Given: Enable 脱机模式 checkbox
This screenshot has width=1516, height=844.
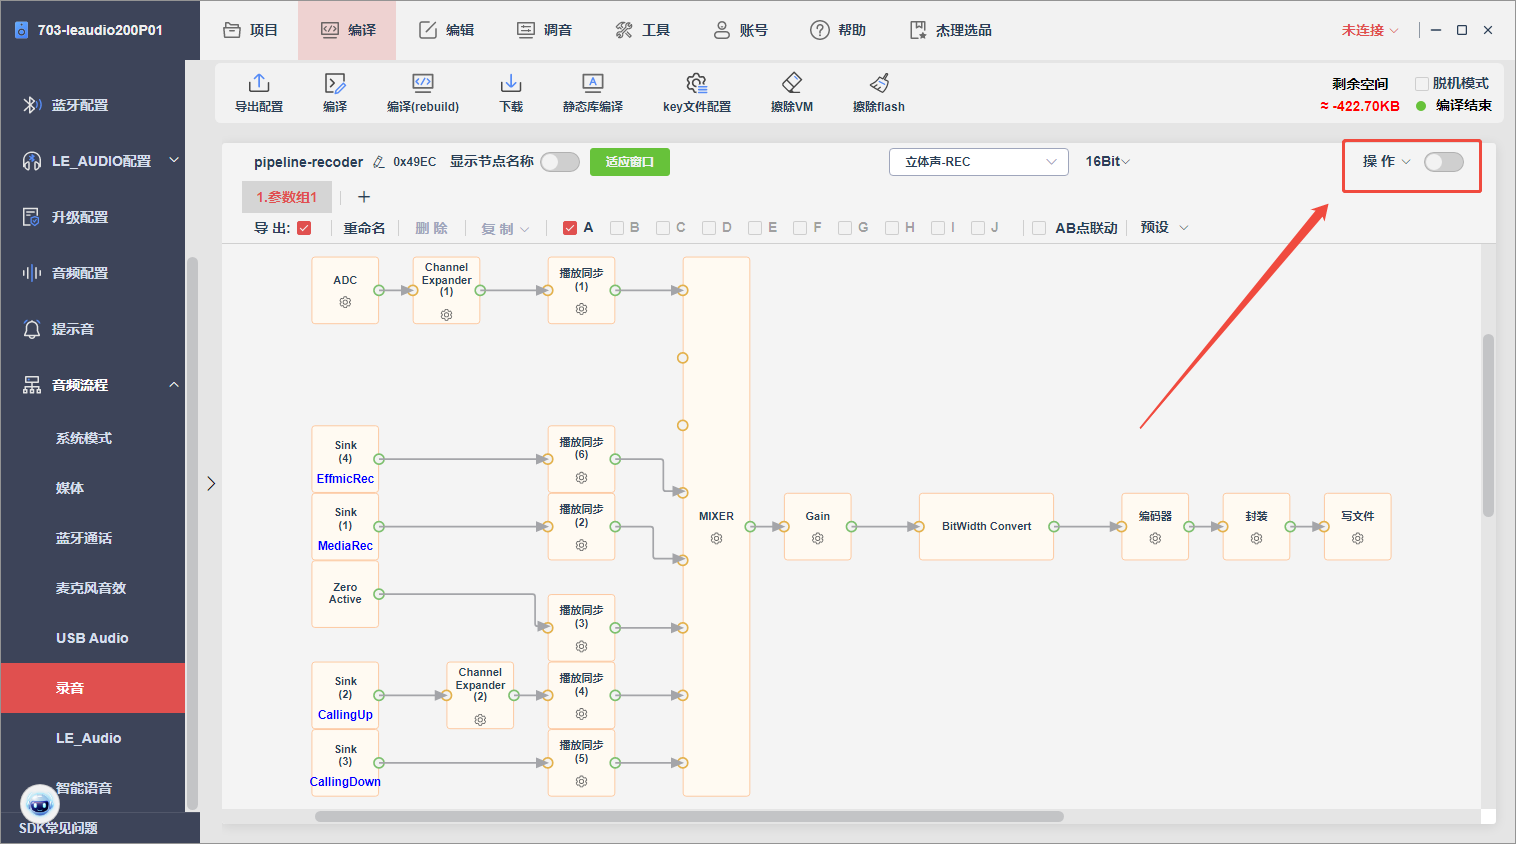Looking at the screenshot, I should (x=1421, y=84).
